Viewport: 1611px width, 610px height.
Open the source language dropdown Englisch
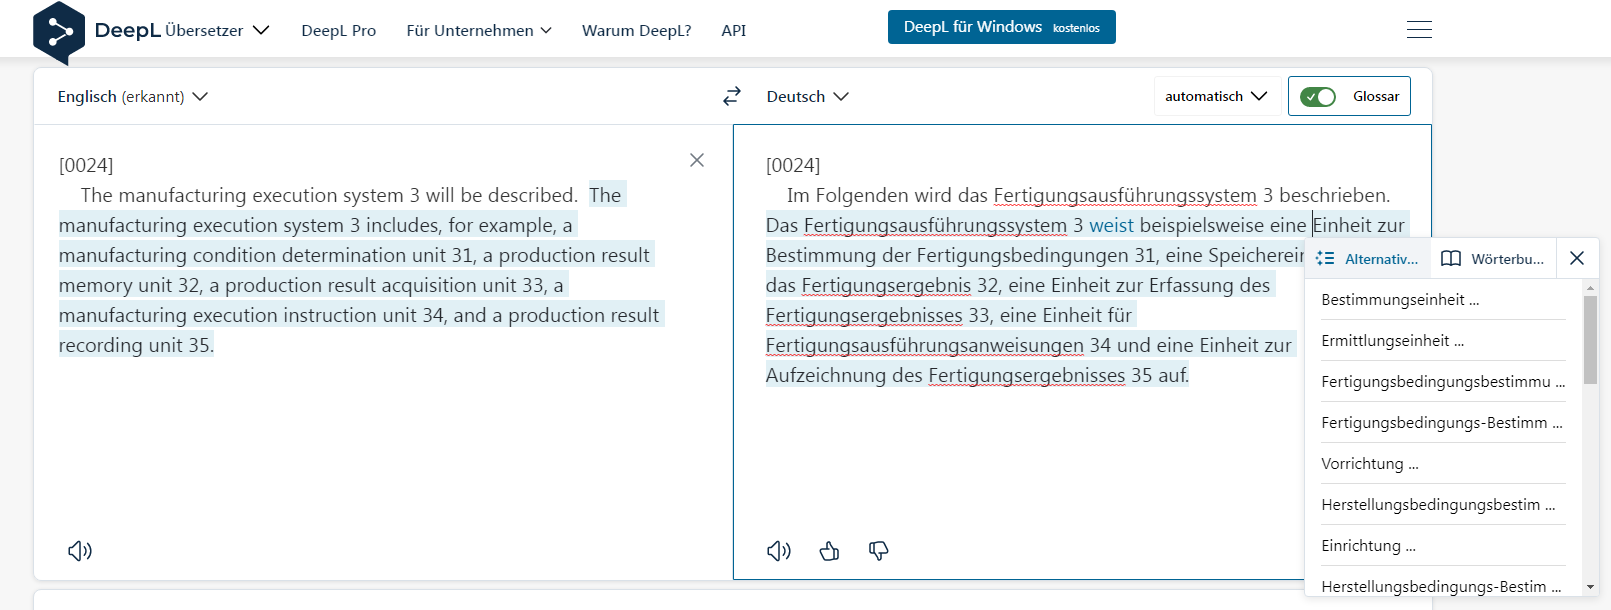(132, 97)
